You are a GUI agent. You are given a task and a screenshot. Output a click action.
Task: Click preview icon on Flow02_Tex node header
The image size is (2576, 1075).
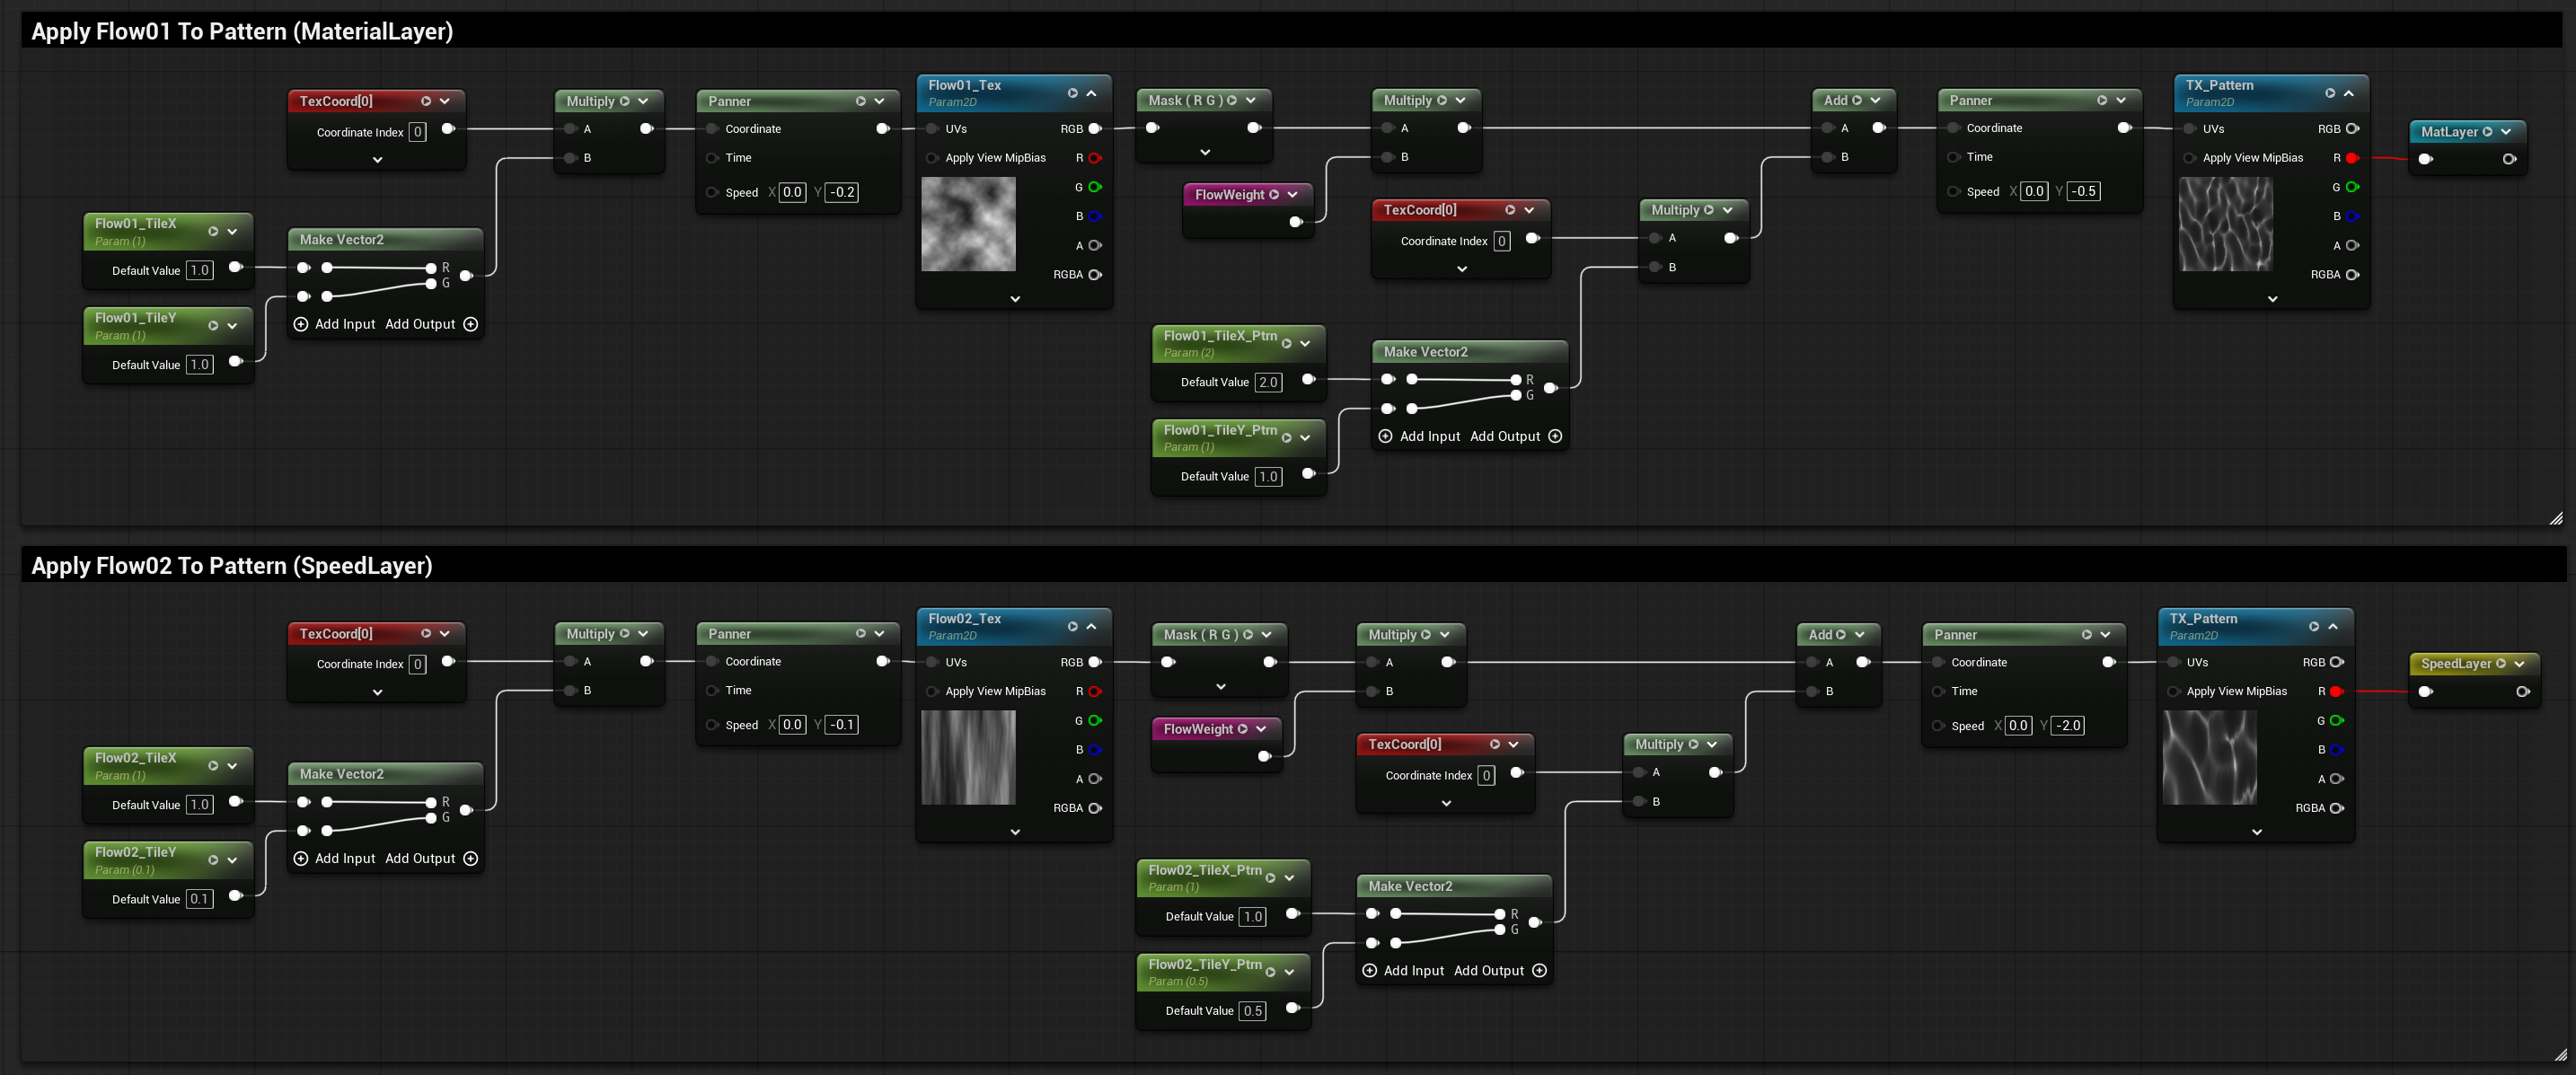pos(1073,627)
